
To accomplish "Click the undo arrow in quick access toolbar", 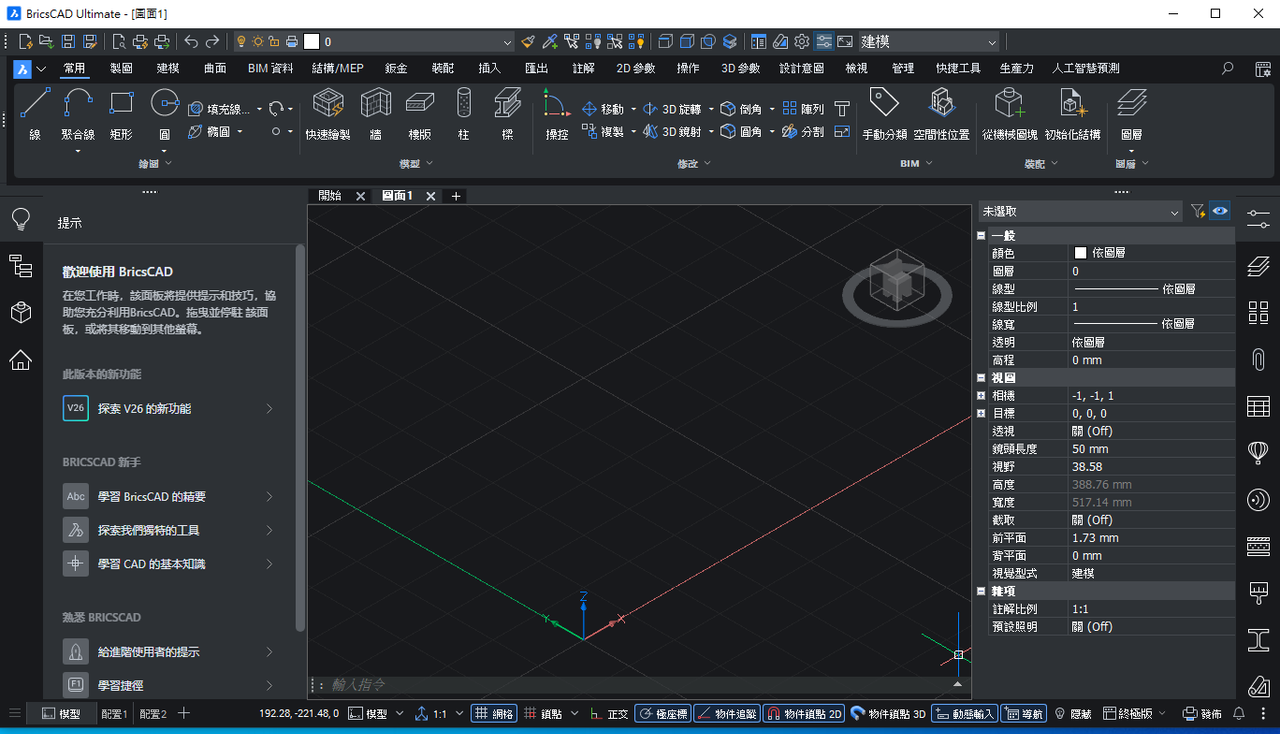I will [x=191, y=42].
